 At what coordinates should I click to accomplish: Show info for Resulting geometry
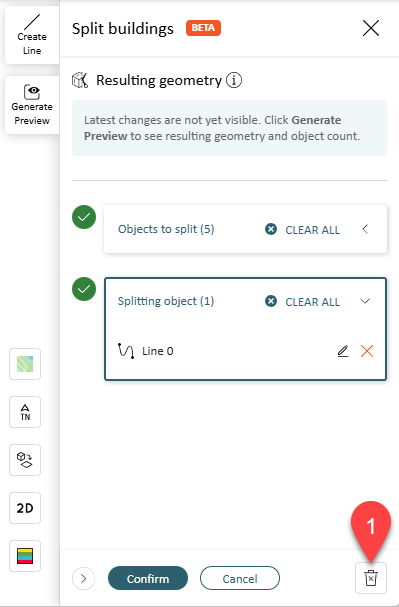(234, 81)
